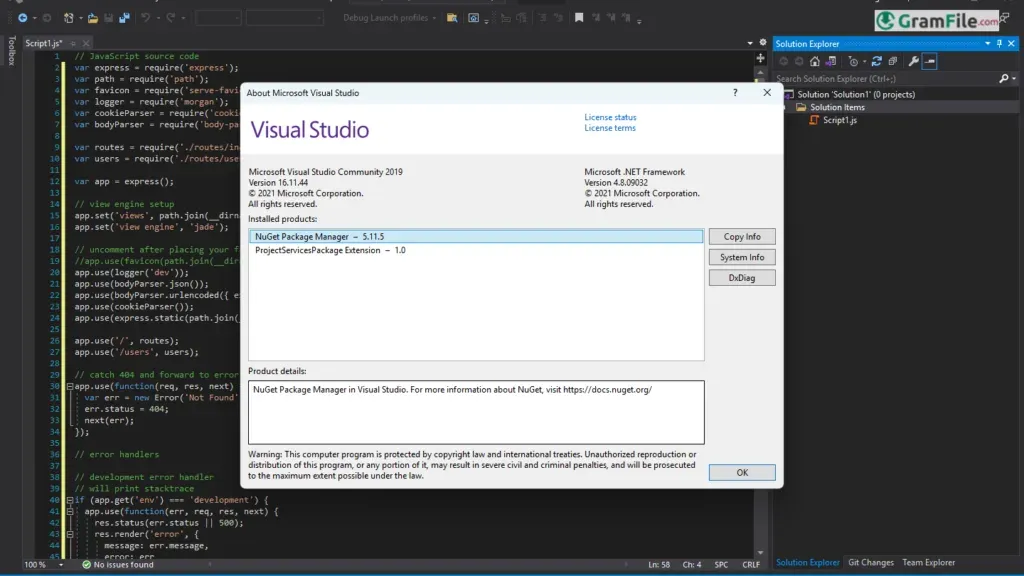Click the editor scrollbar up arrow

(x=760, y=72)
